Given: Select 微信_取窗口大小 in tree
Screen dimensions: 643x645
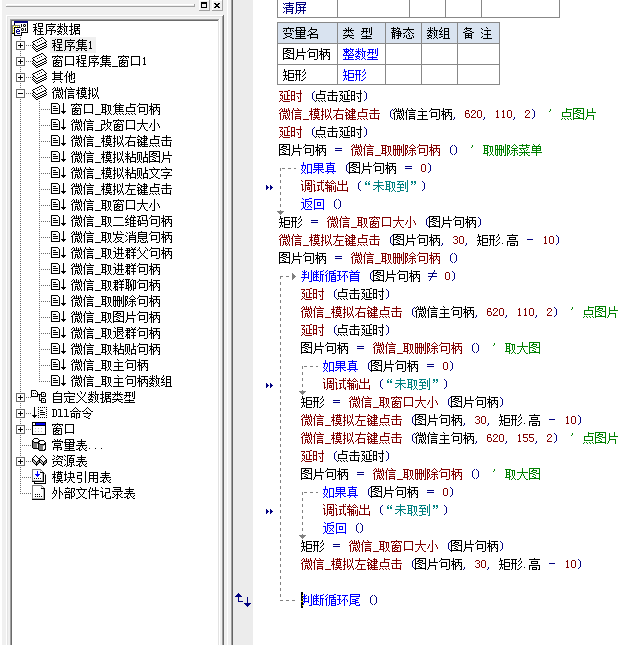Looking at the screenshot, I should (116, 205).
